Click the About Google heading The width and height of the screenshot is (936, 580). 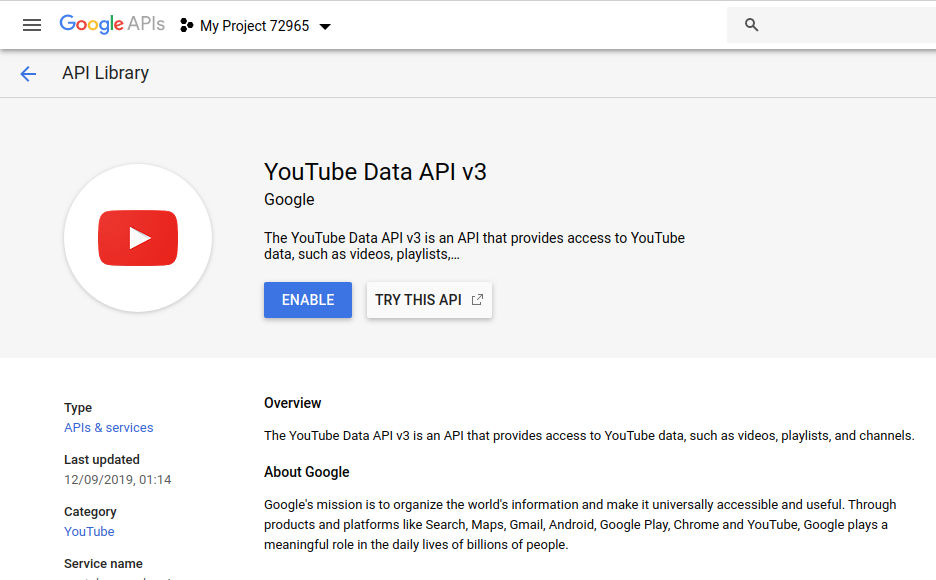[x=307, y=472]
